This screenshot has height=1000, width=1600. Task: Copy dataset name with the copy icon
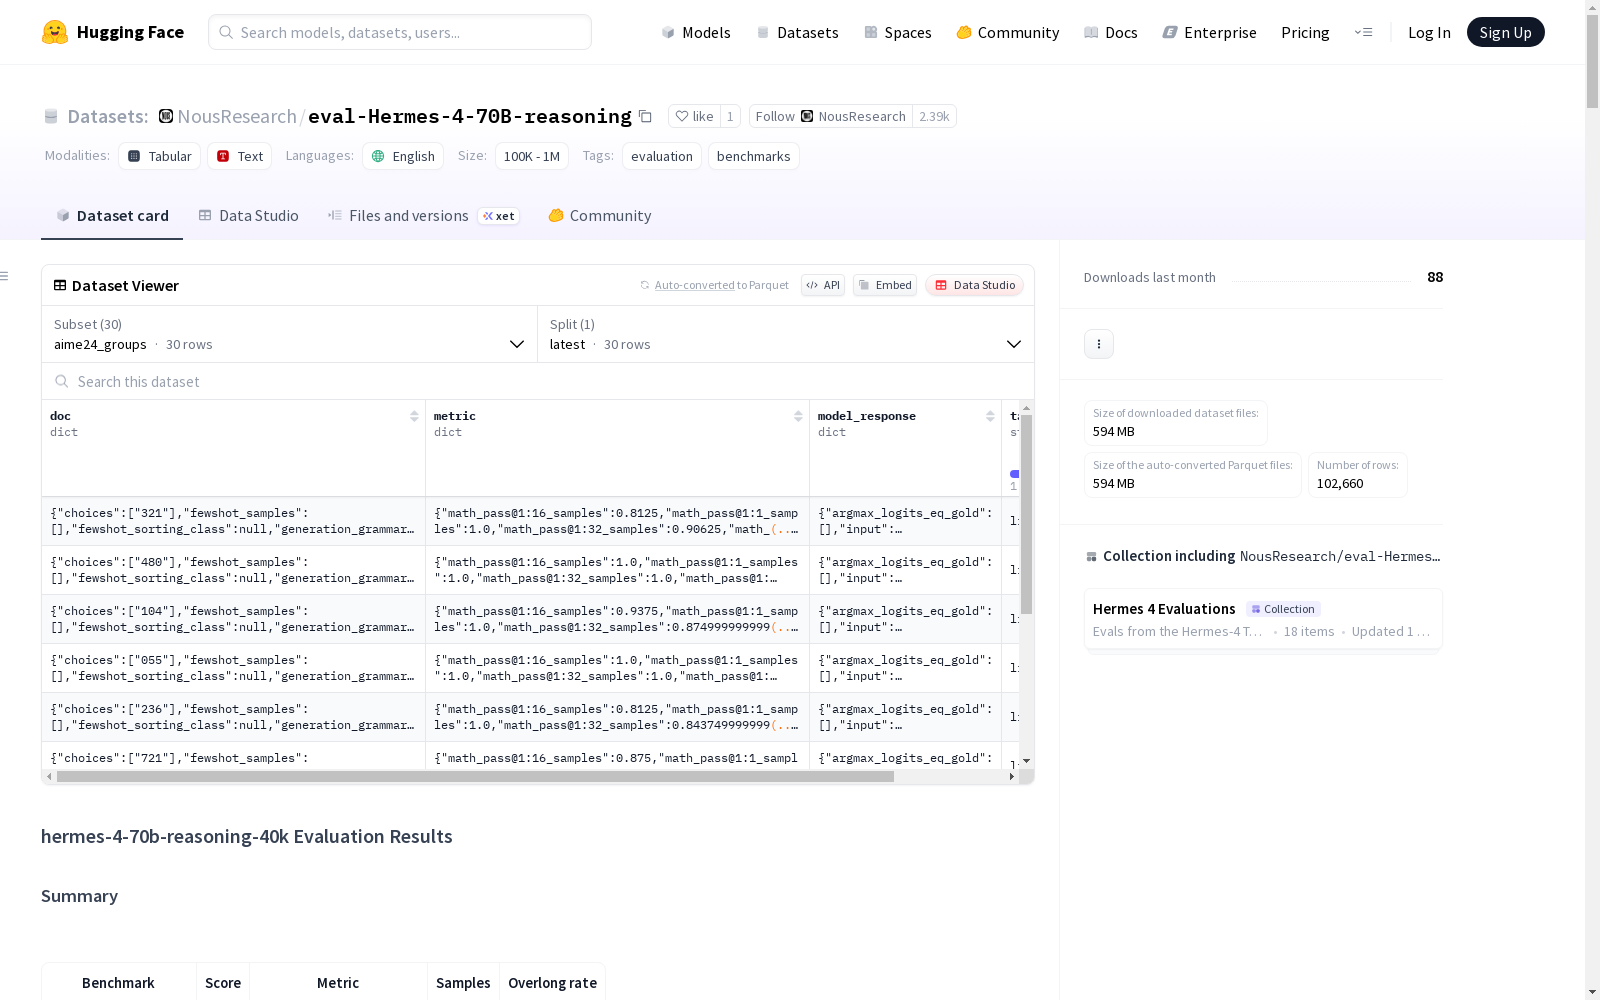(x=646, y=116)
